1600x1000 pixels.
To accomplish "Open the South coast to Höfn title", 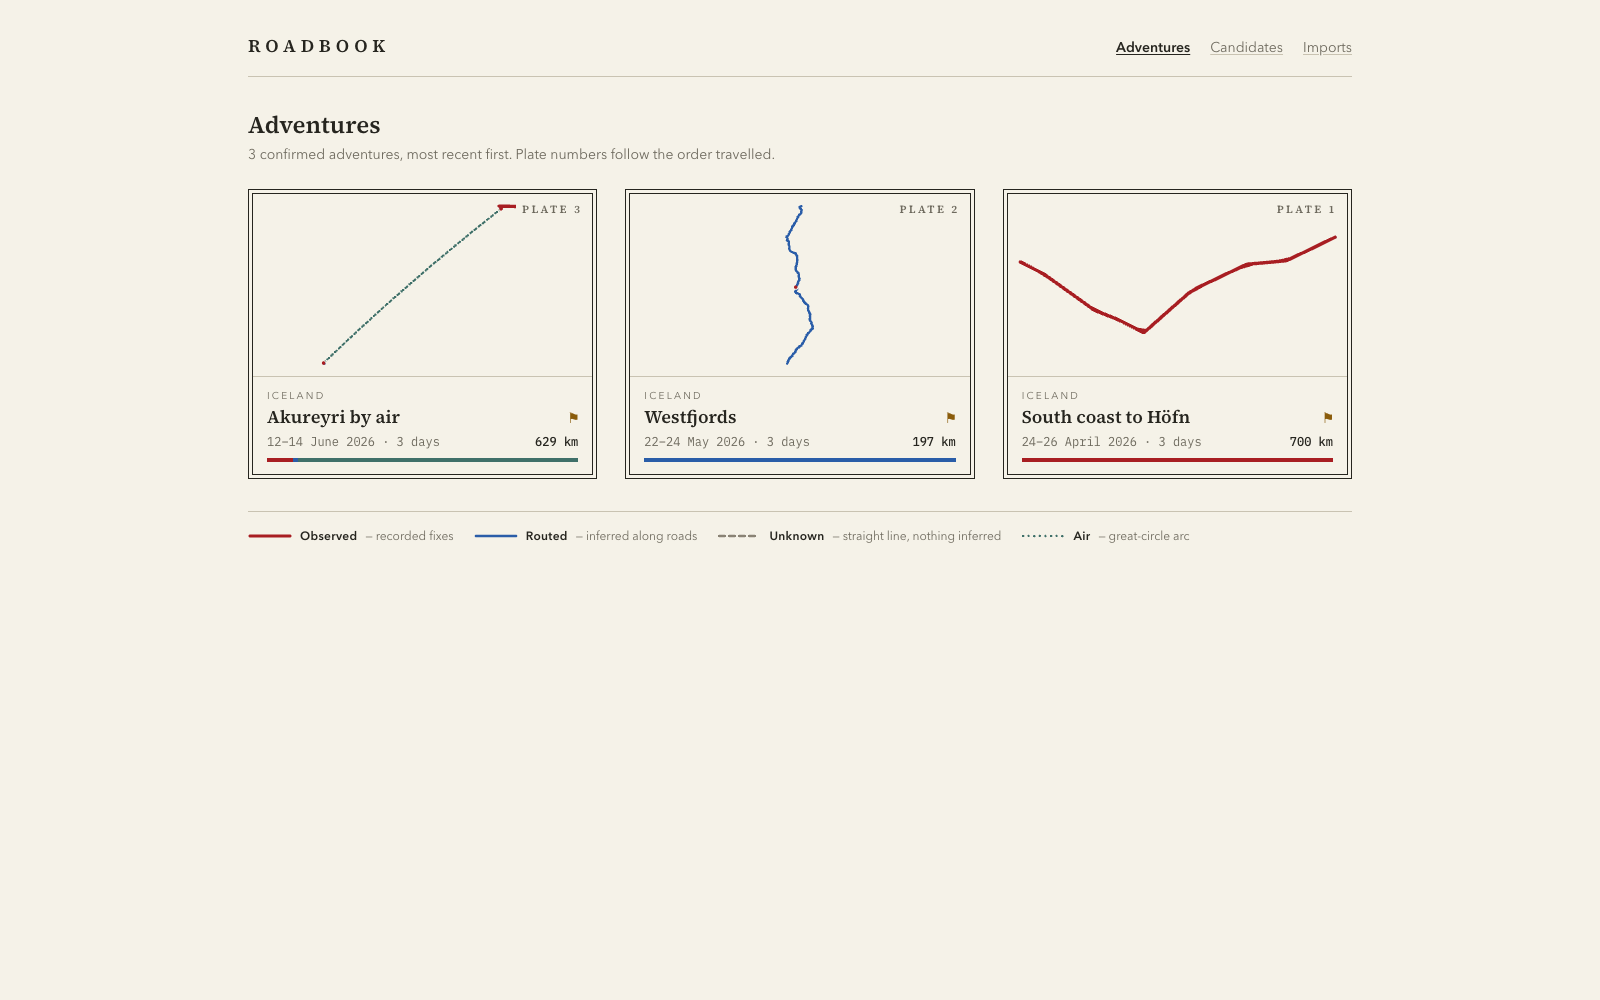I will tap(1105, 417).
